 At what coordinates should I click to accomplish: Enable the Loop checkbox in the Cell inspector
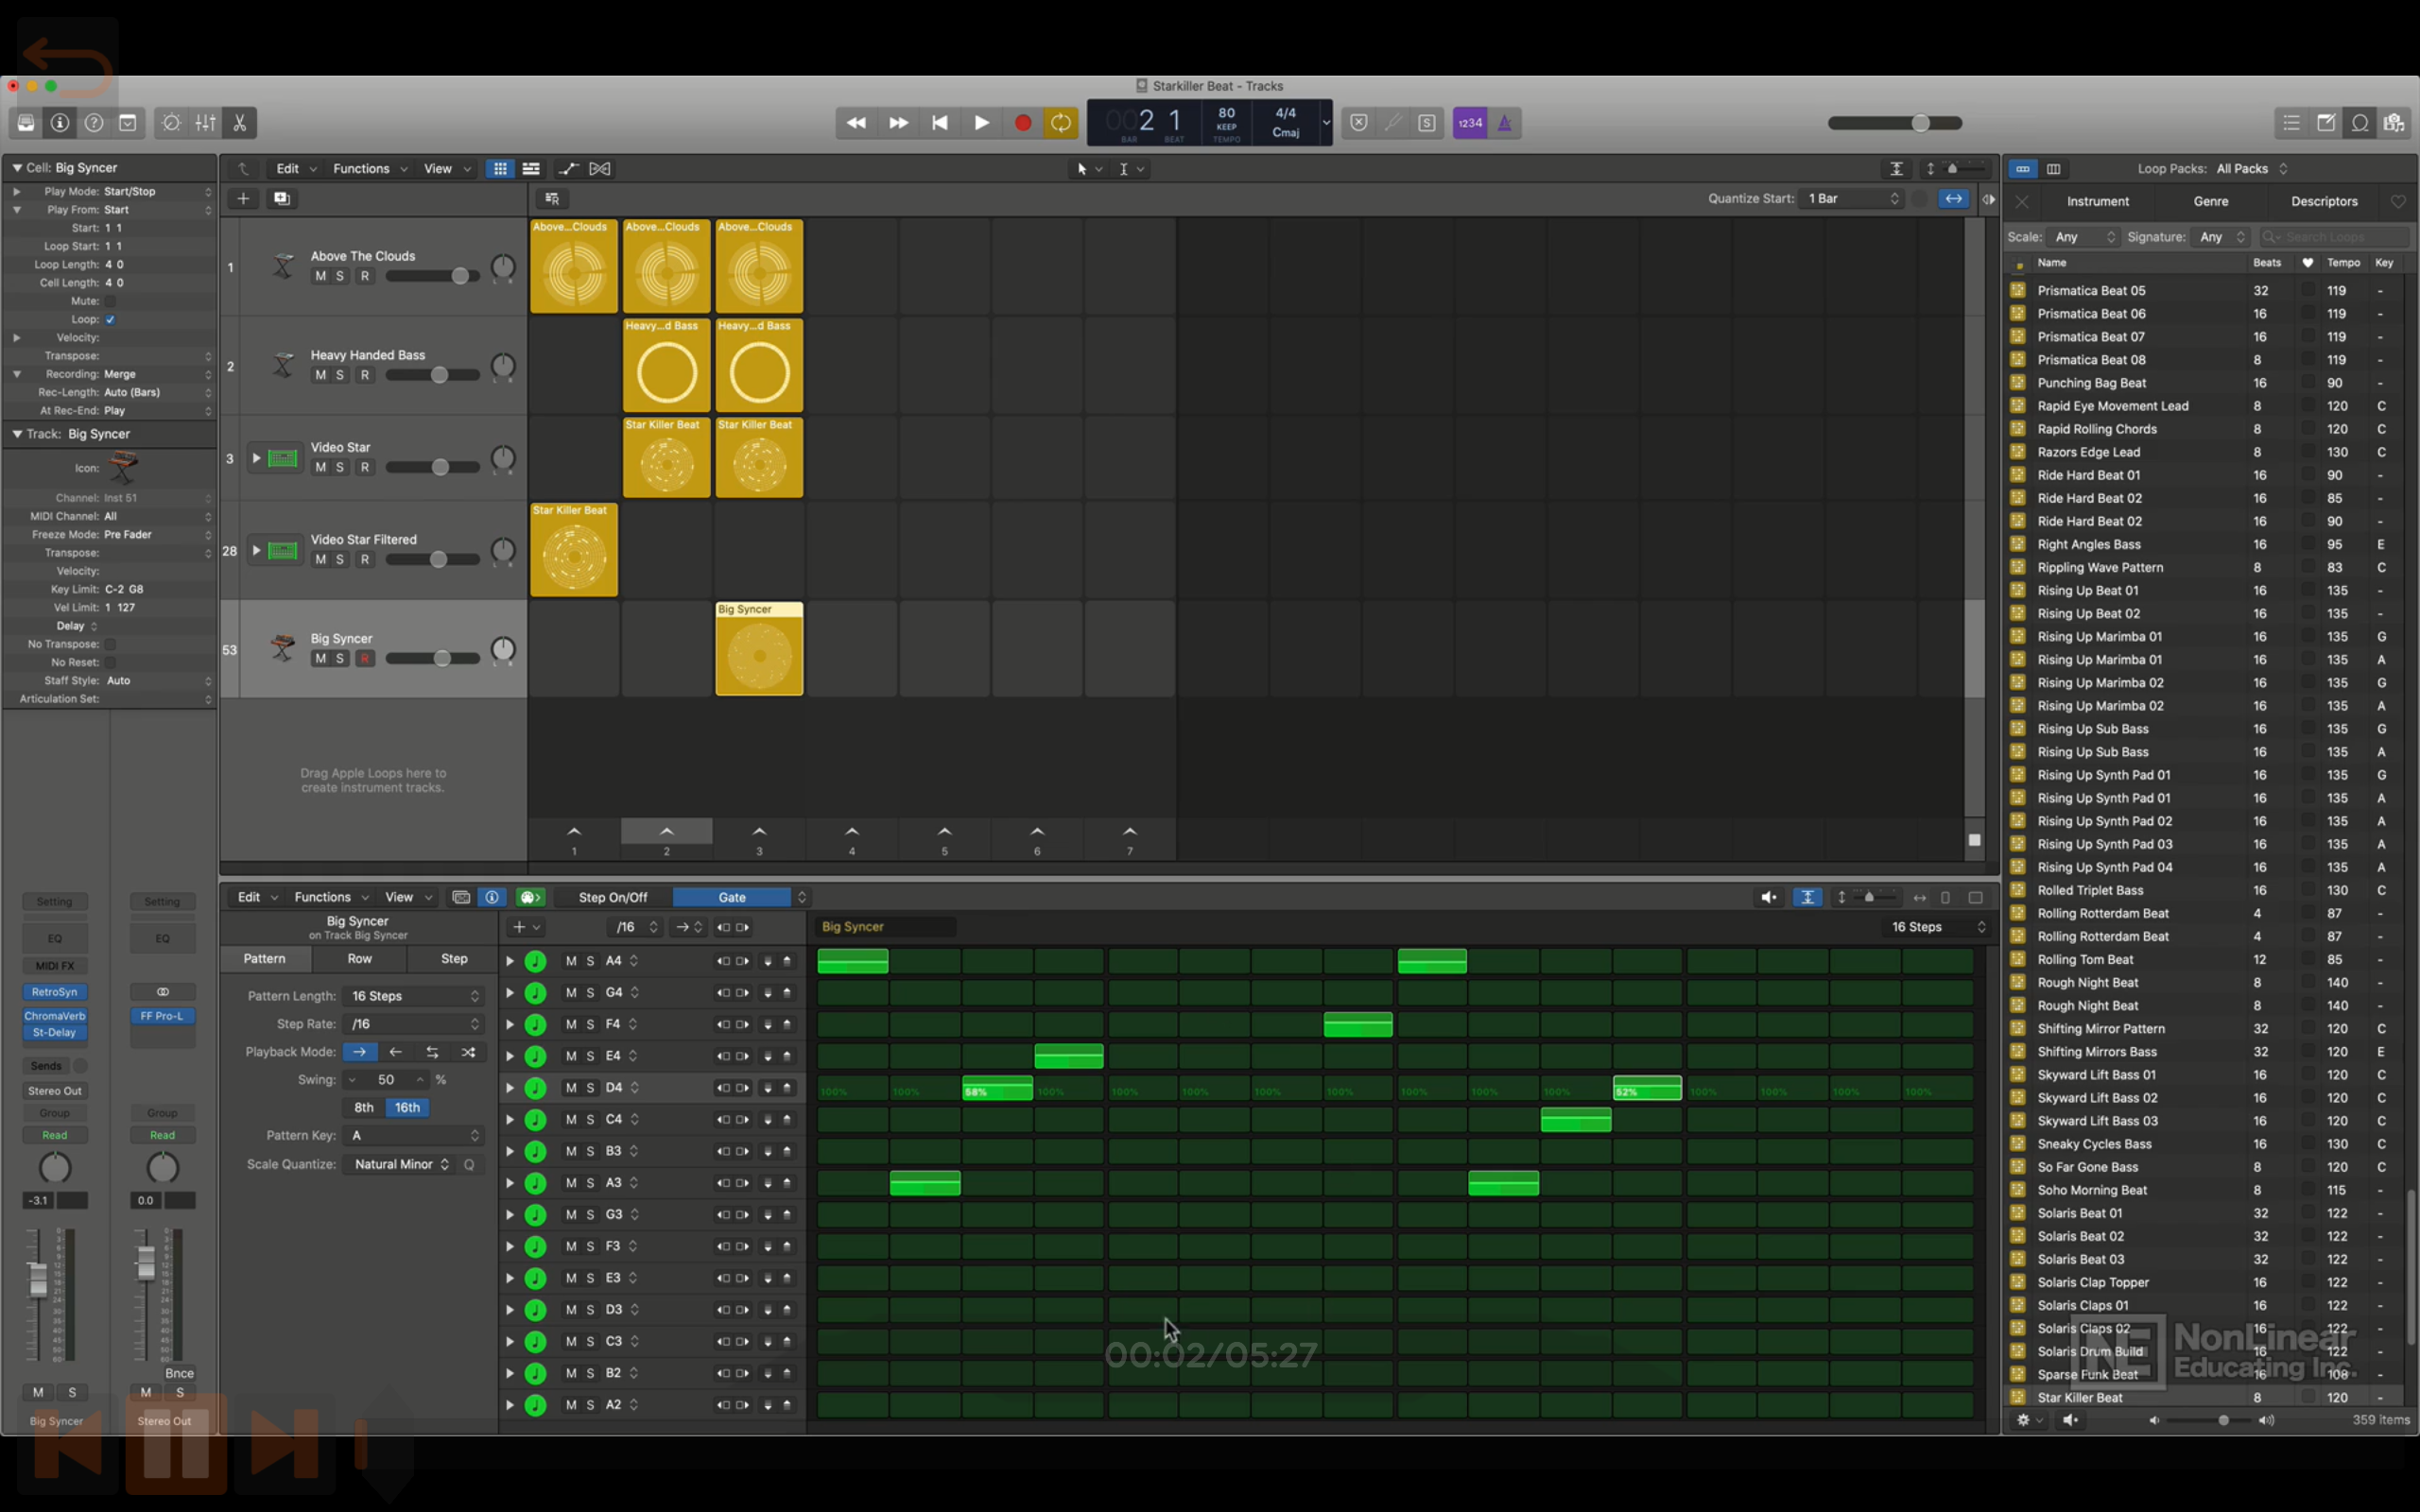[x=110, y=319]
